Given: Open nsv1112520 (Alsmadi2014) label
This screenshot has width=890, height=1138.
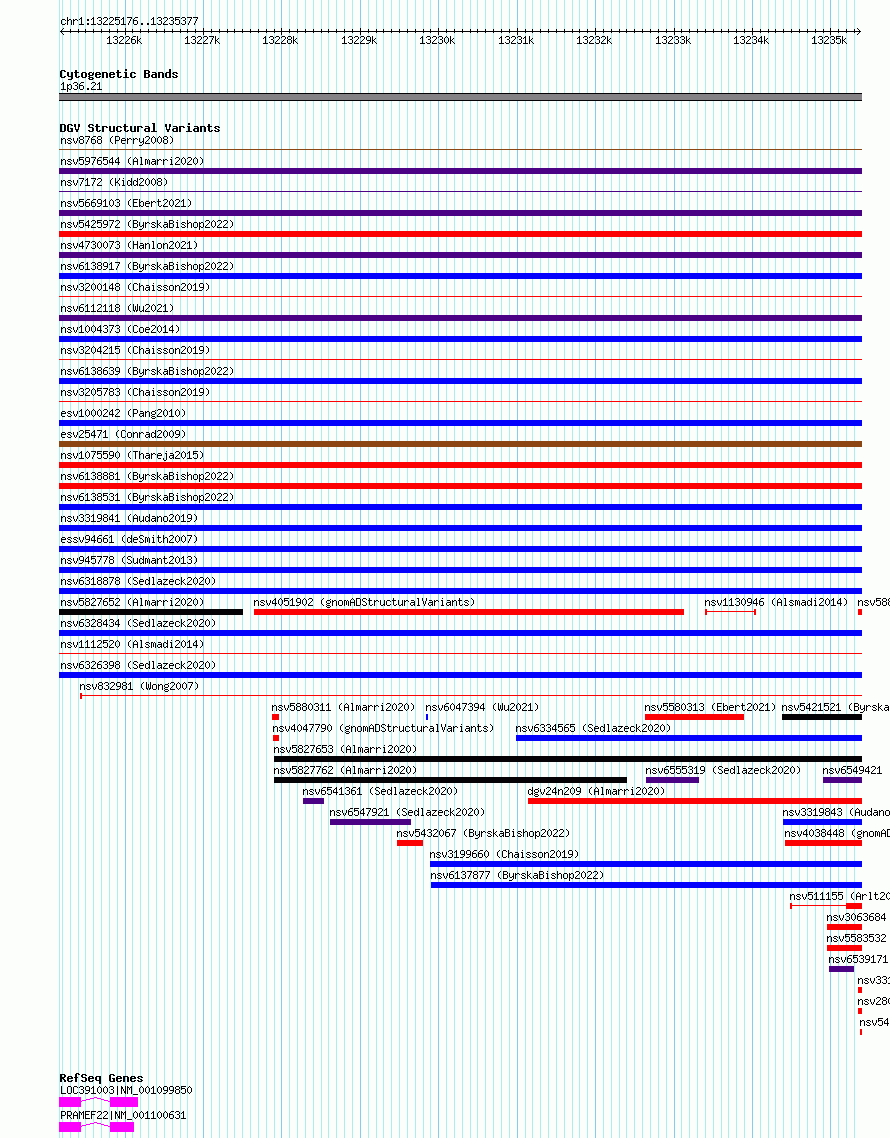Looking at the screenshot, I should (132, 644).
